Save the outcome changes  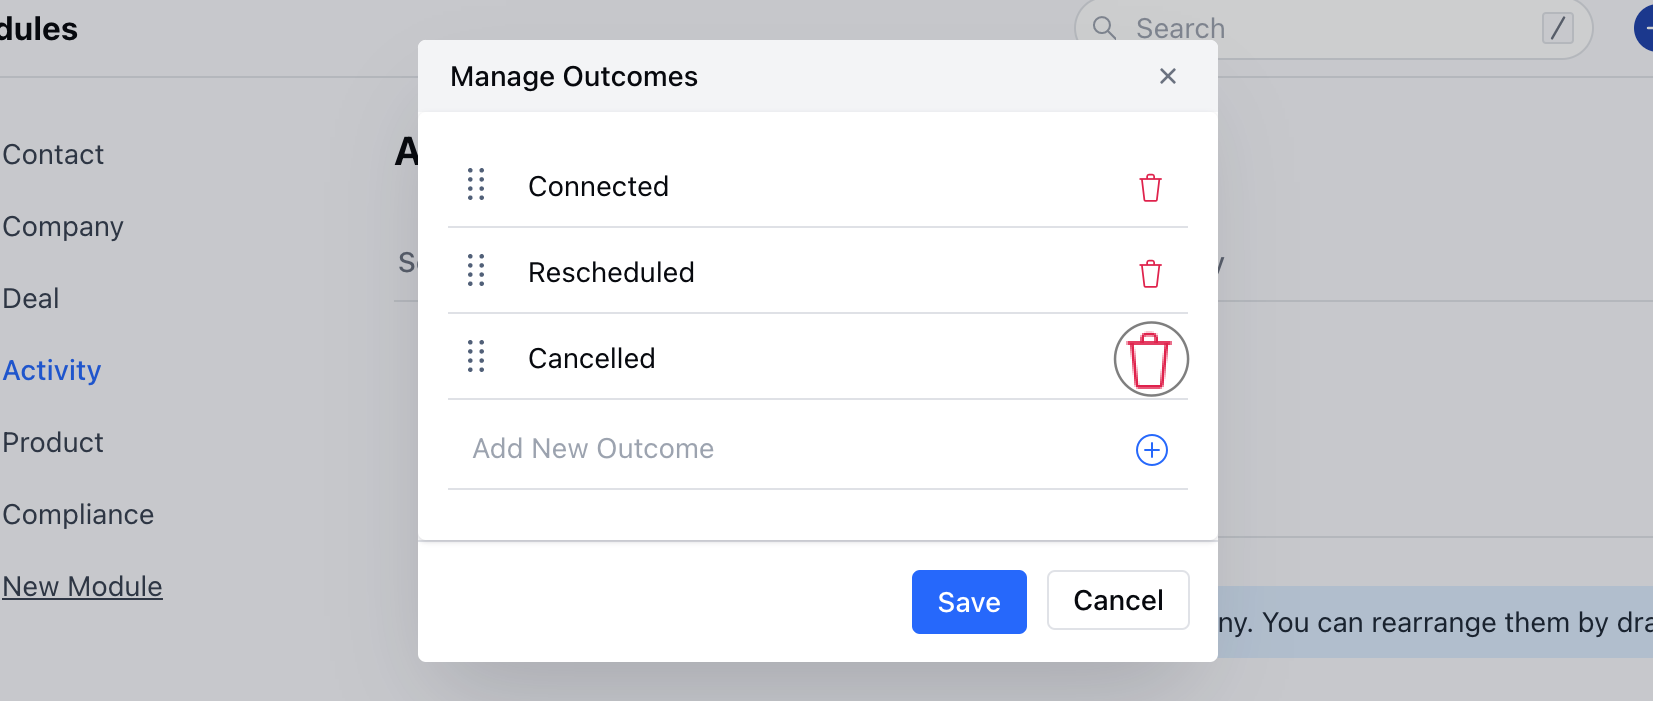[968, 601]
